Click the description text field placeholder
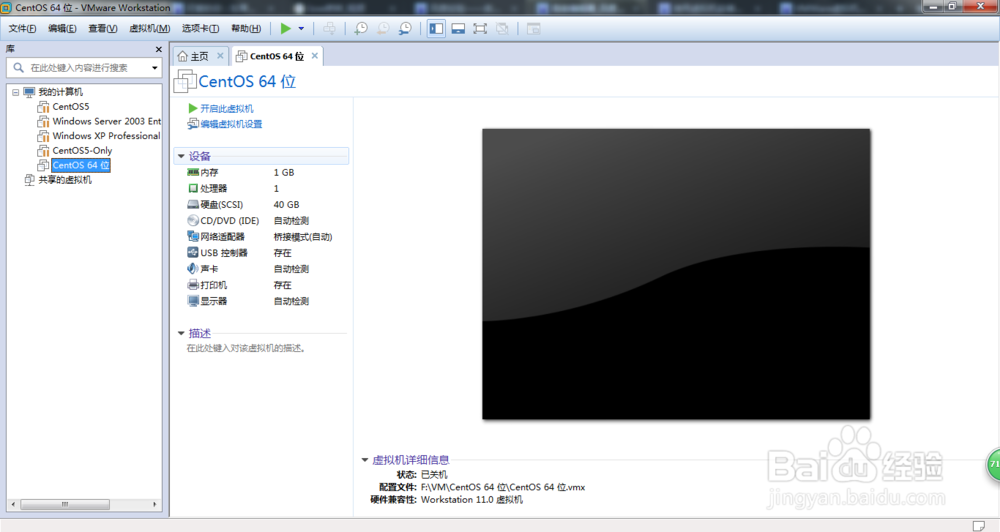 point(246,348)
